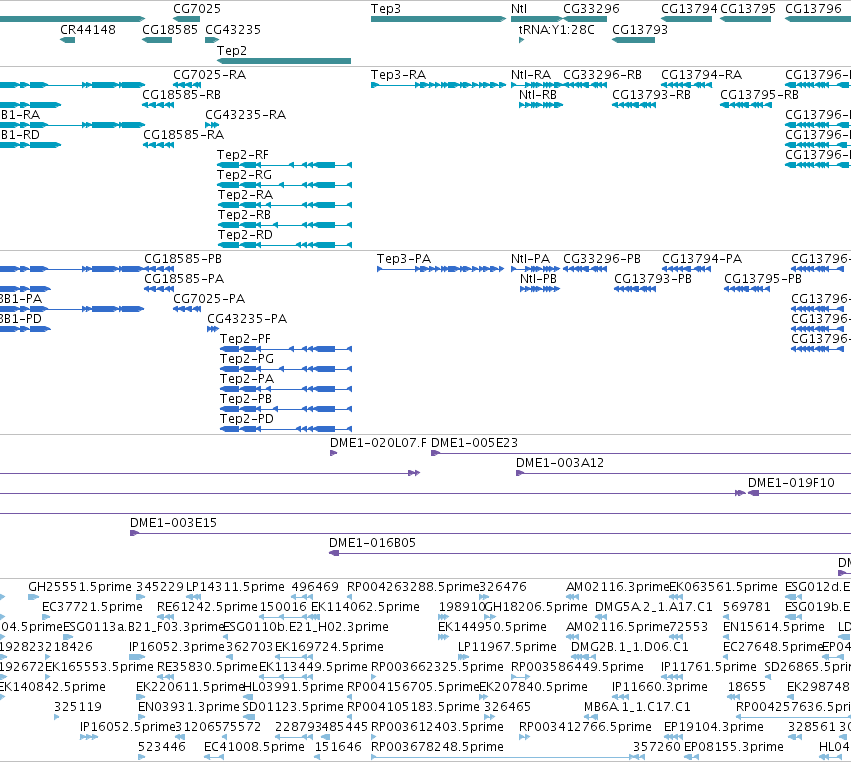Click the CG43235-RA transcript label
Screen dimensions: 851x762
pos(245,115)
